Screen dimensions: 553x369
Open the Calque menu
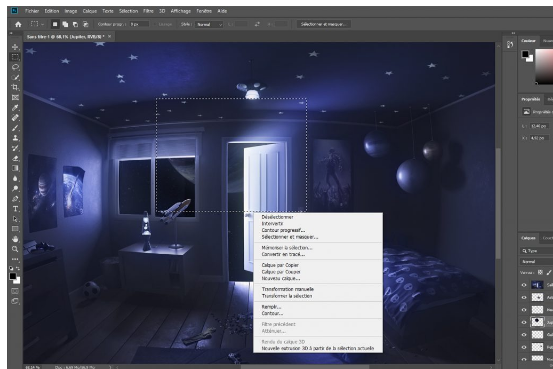90,11
